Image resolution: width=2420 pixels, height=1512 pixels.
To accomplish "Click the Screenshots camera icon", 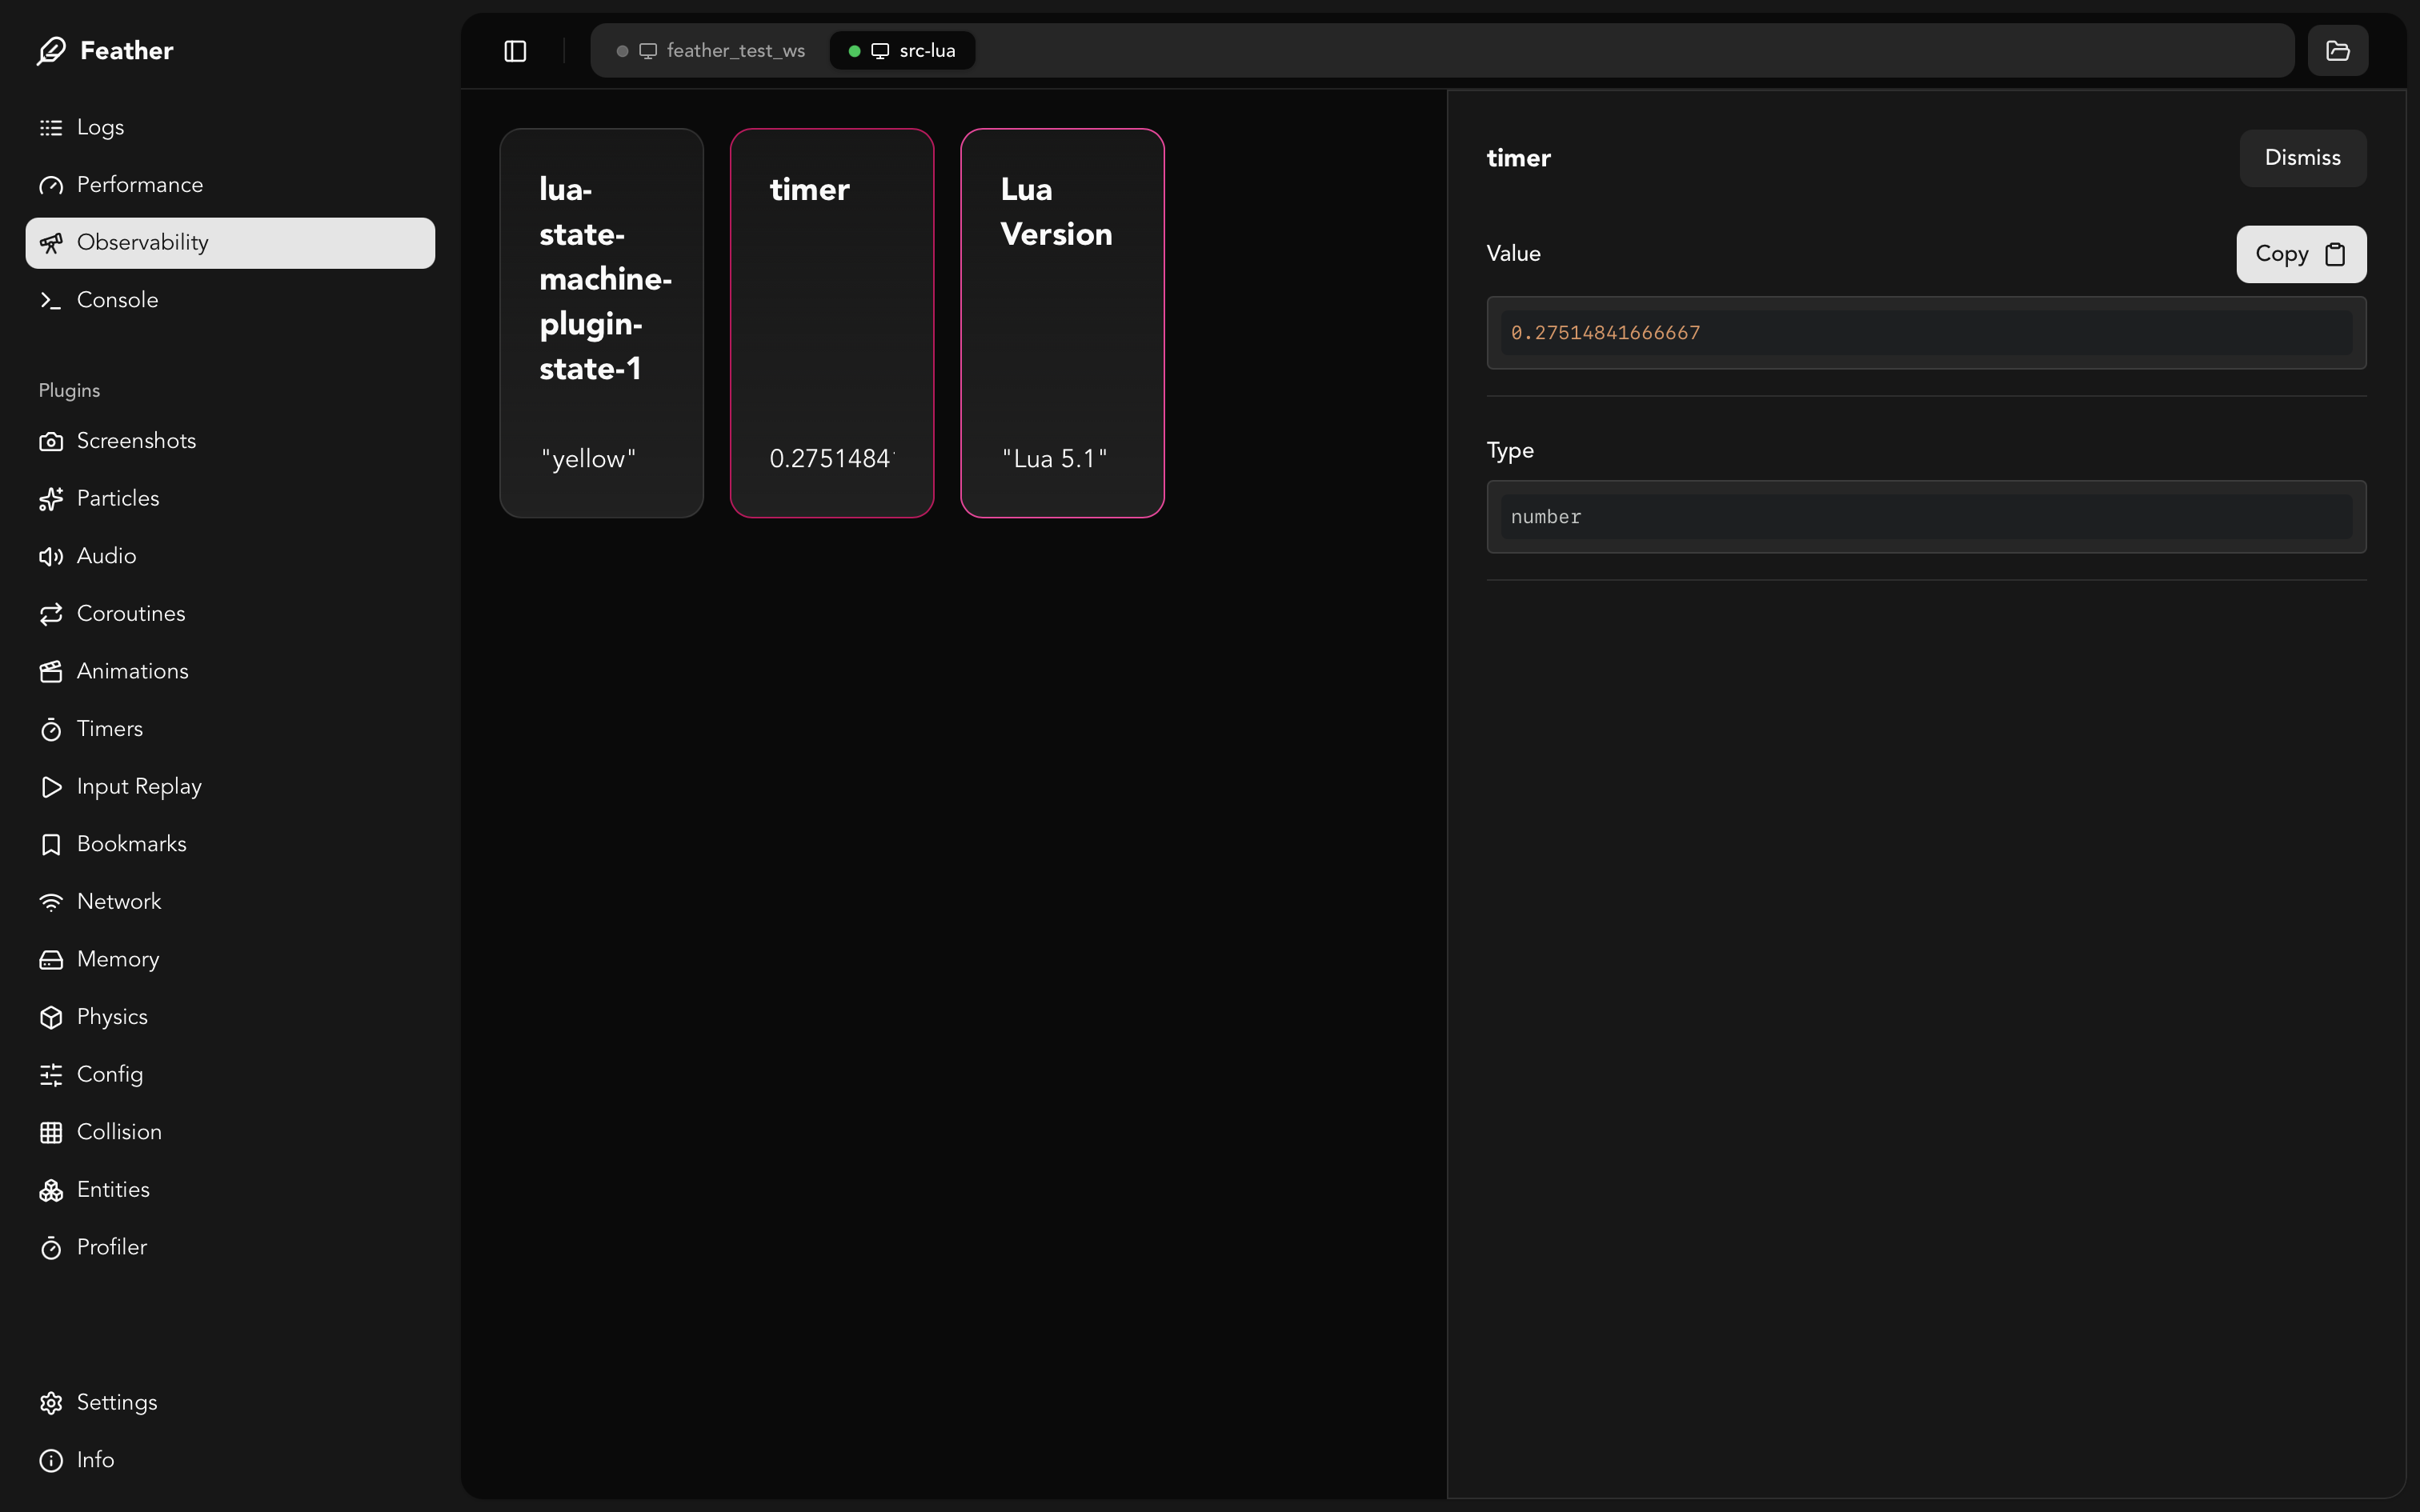I will tap(51, 442).
